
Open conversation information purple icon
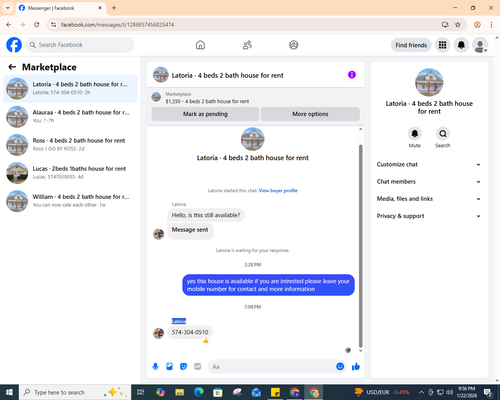(352, 75)
